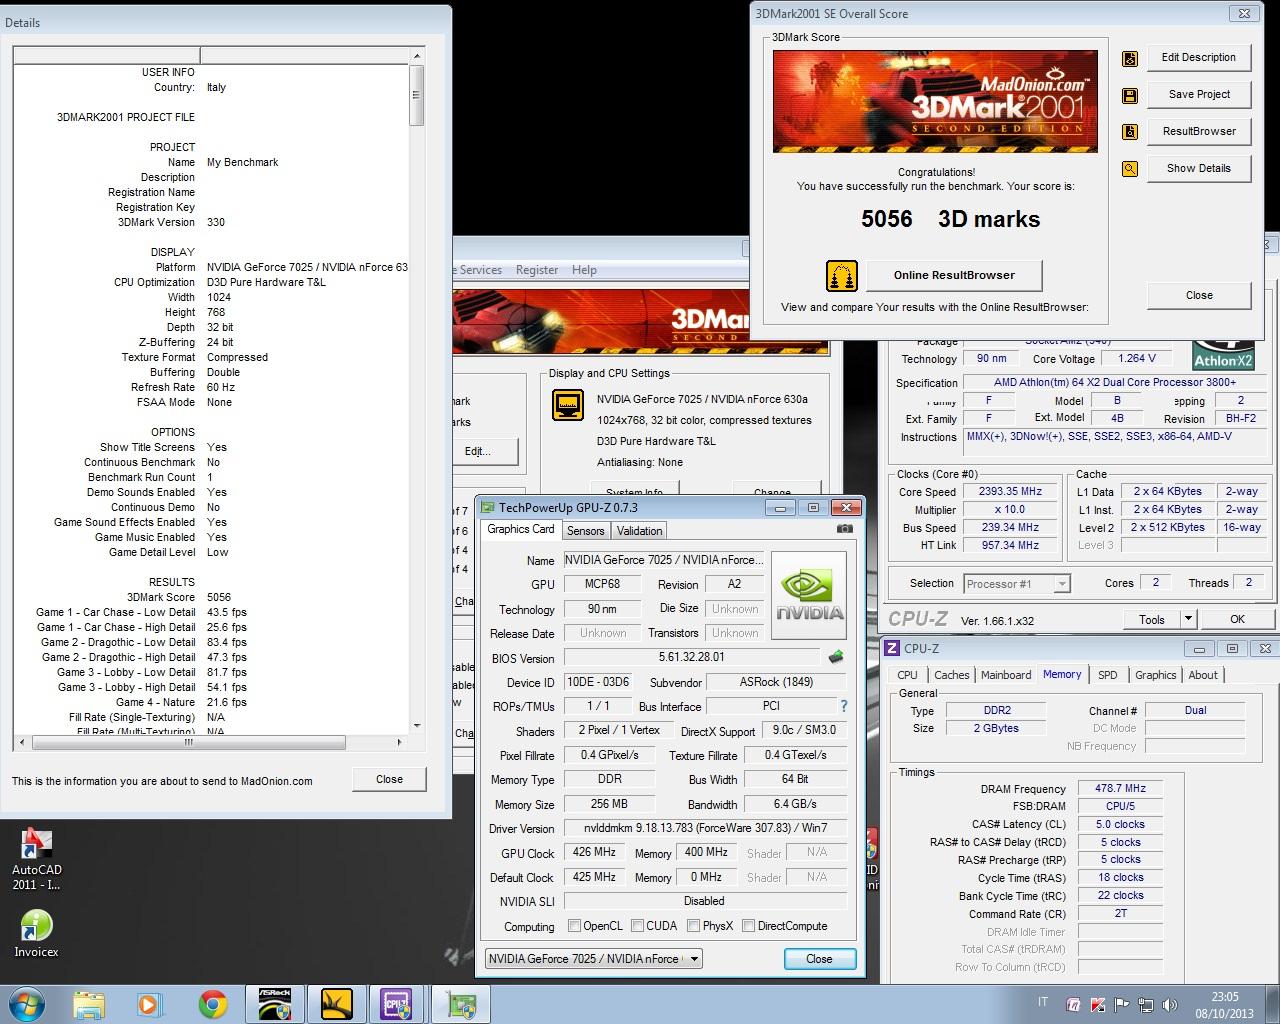Click the Details list vertical scrollbar thumb
Viewport: 1280px width, 1024px height.
point(416,95)
